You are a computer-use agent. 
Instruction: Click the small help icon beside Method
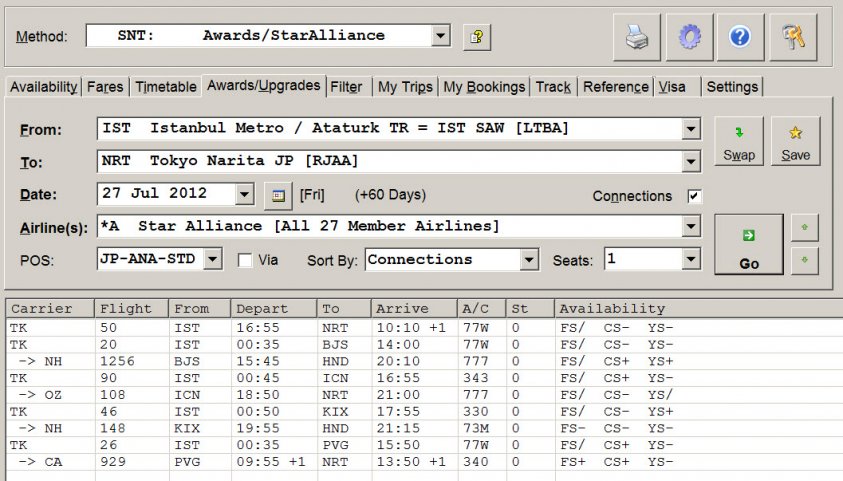(478, 37)
